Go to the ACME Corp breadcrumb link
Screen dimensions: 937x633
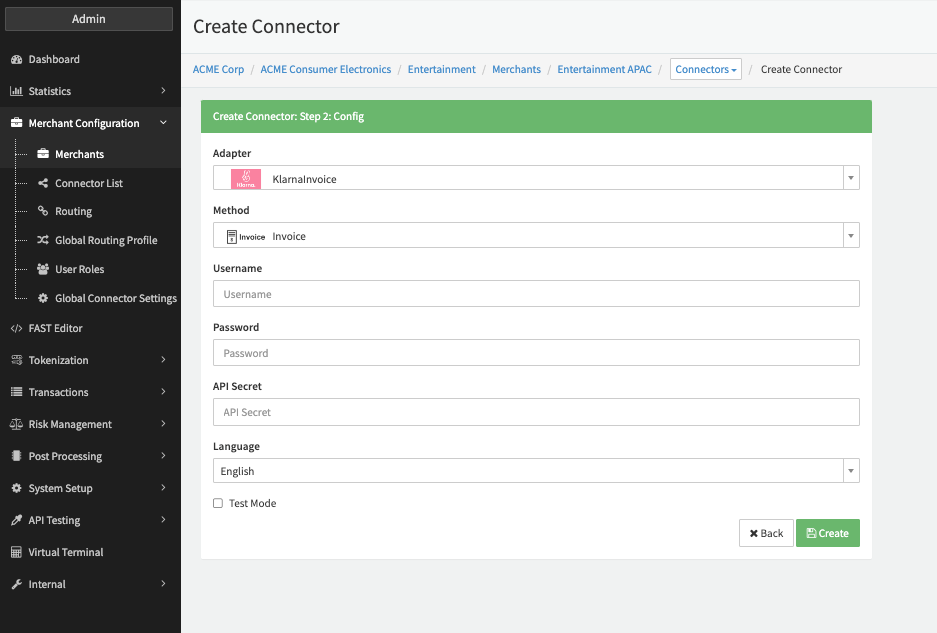click(218, 70)
